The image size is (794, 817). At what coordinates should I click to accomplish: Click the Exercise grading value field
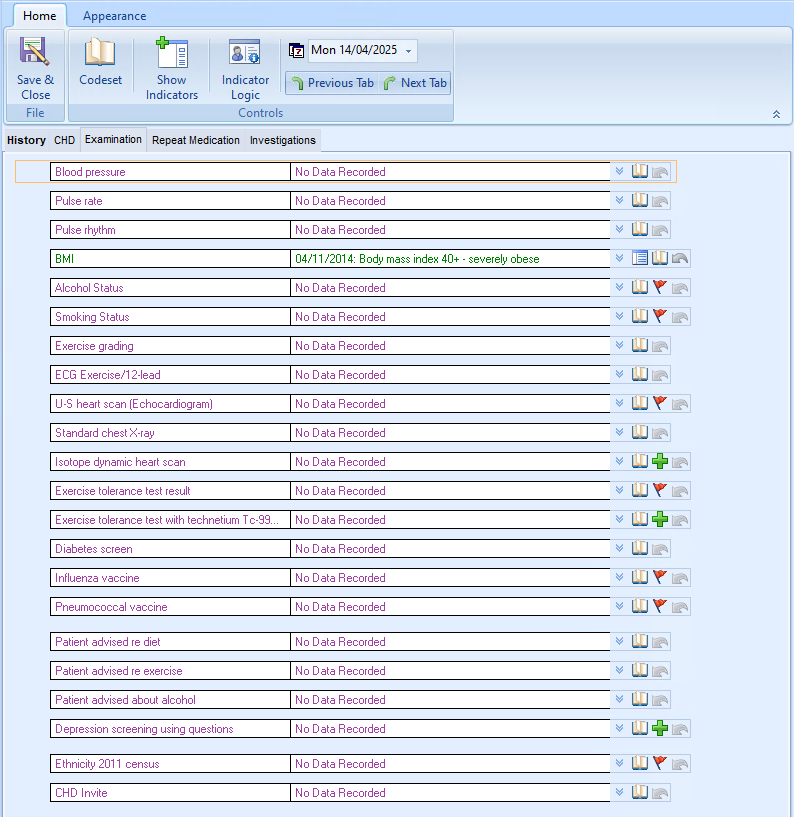tap(450, 346)
